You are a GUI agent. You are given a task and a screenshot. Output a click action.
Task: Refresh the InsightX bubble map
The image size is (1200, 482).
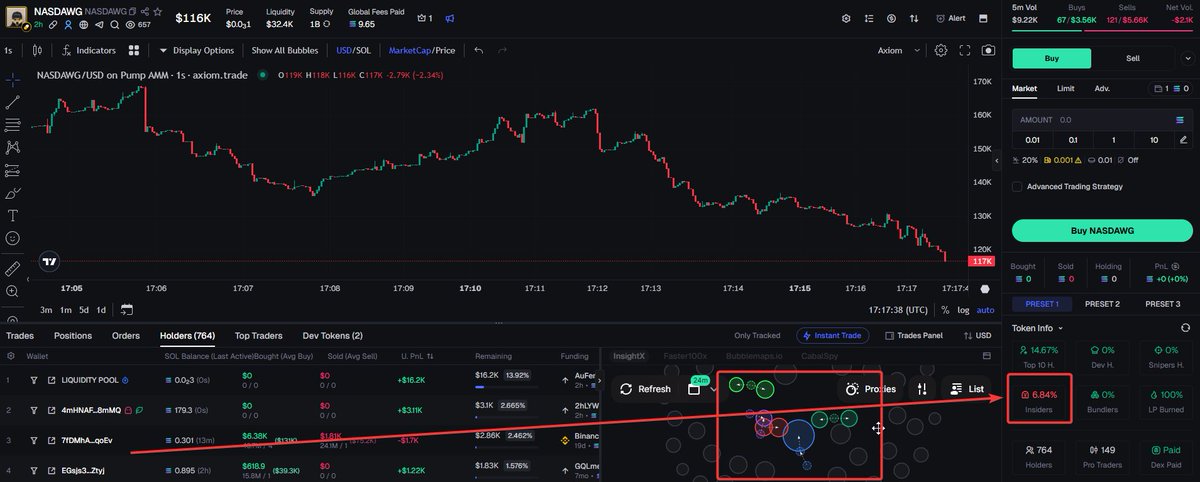click(x=645, y=389)
